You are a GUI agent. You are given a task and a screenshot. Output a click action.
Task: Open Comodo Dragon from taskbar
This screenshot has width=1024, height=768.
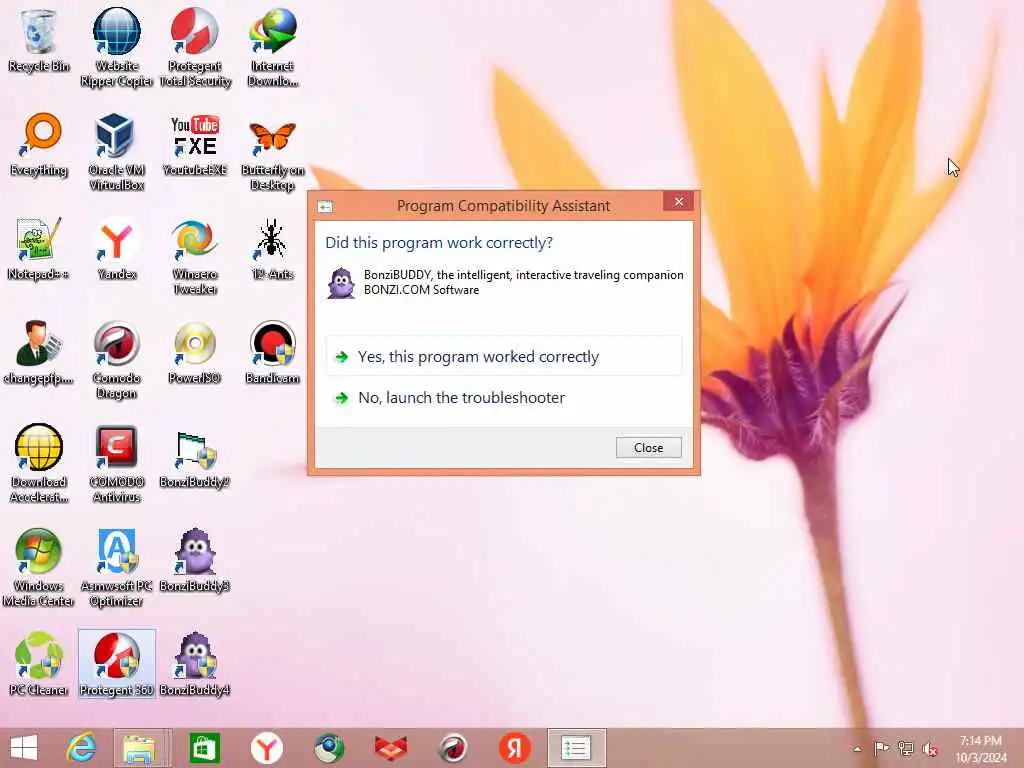(x=453, y=748)
